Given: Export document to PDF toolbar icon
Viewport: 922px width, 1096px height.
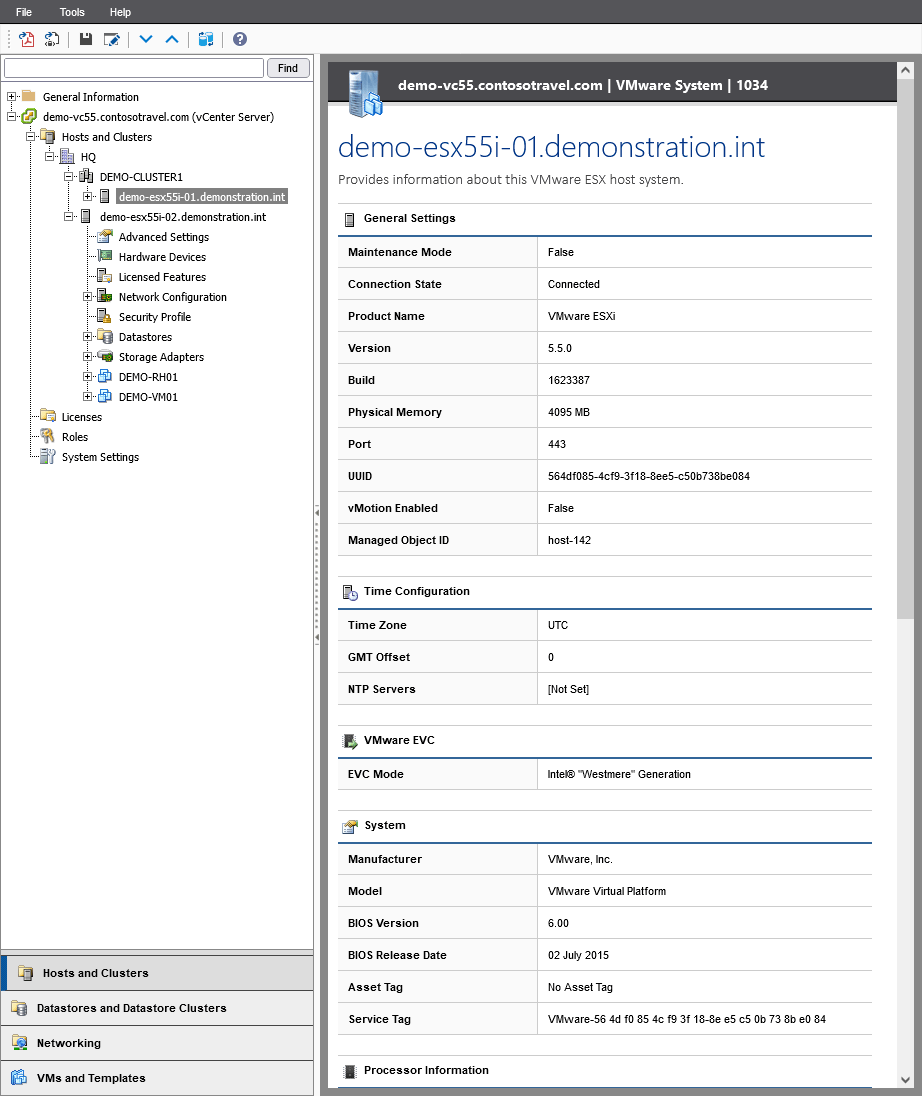Looking at the screenshot, I should click(x=27, y=39).
